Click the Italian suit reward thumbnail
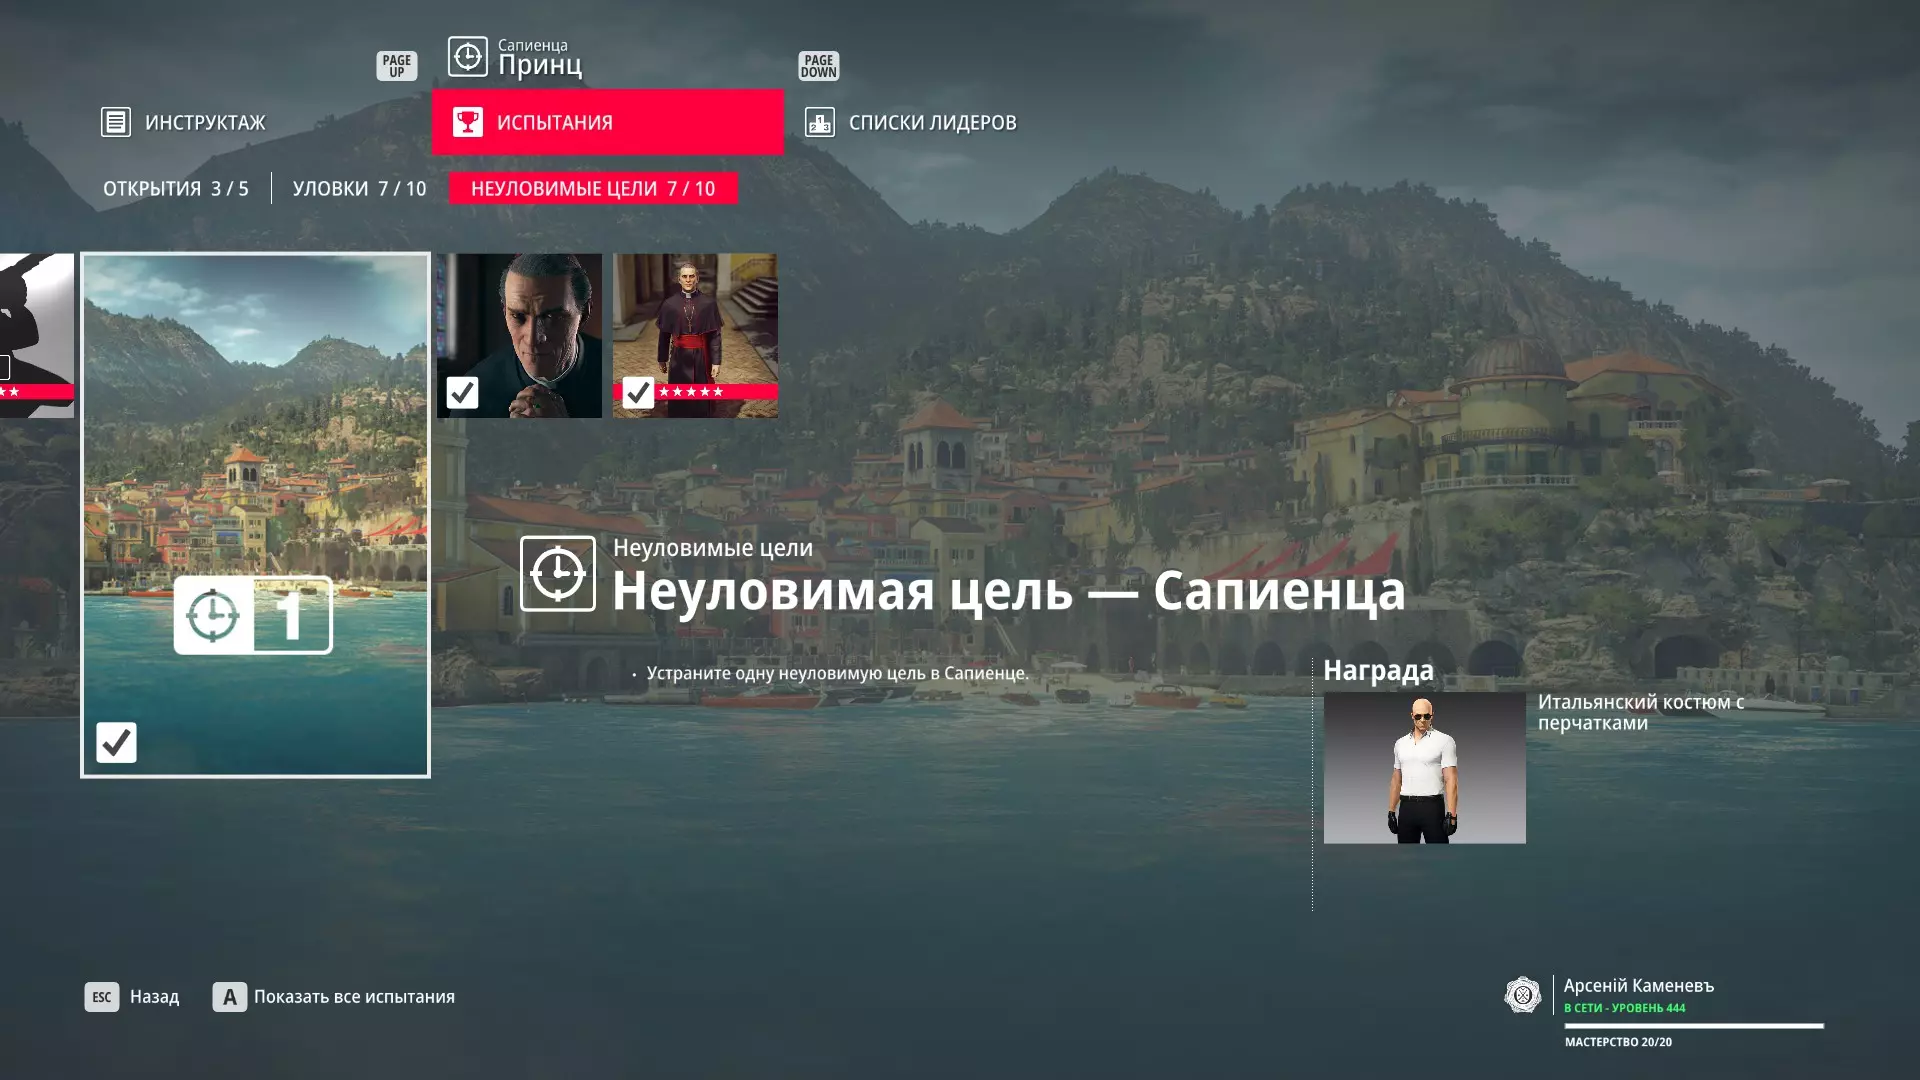This screenshot has width=1920, height=1080. (x=1424, y=768)
